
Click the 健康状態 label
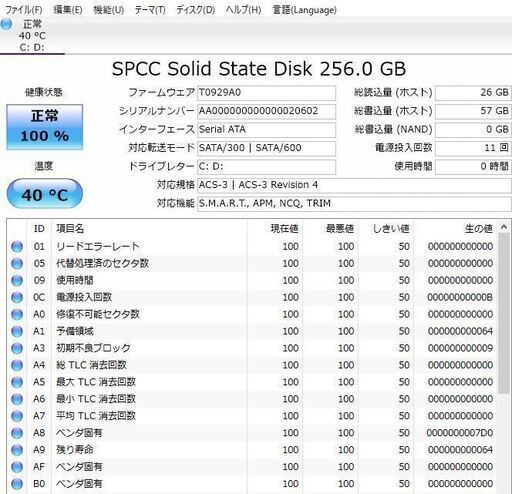pos(44,92)
